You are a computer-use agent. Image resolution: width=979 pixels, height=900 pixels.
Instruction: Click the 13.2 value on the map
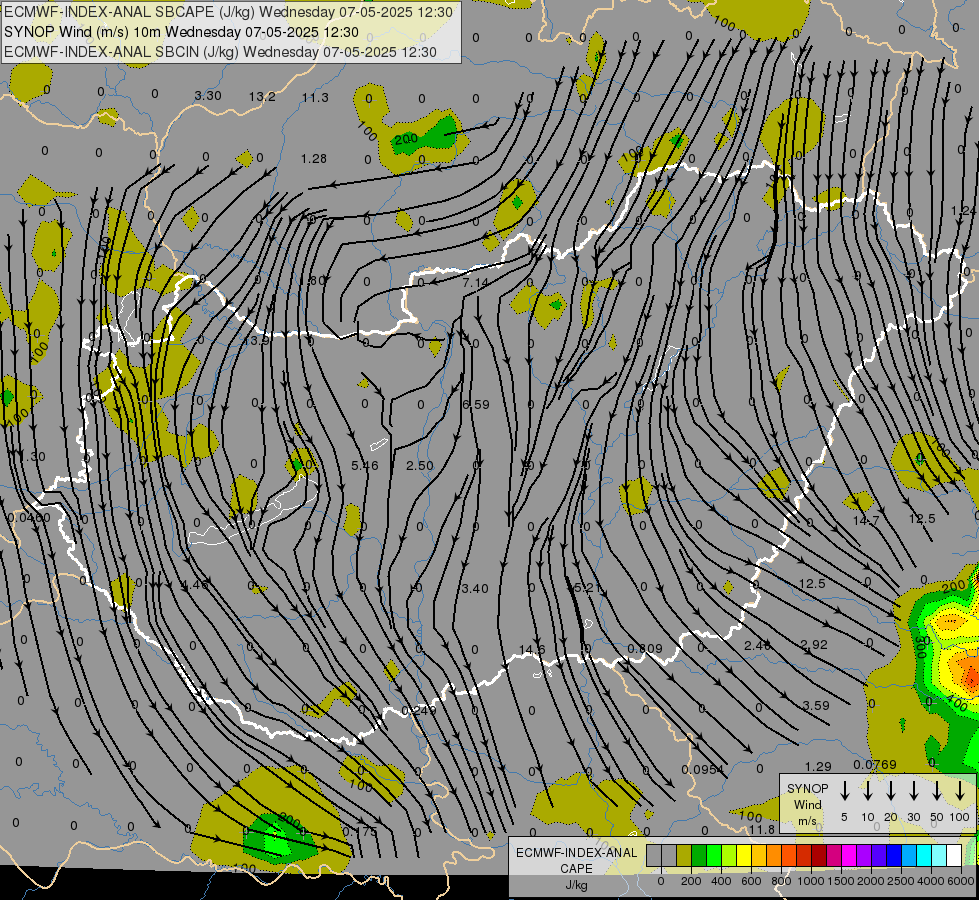pyautogui.click(x=262, y=96)
